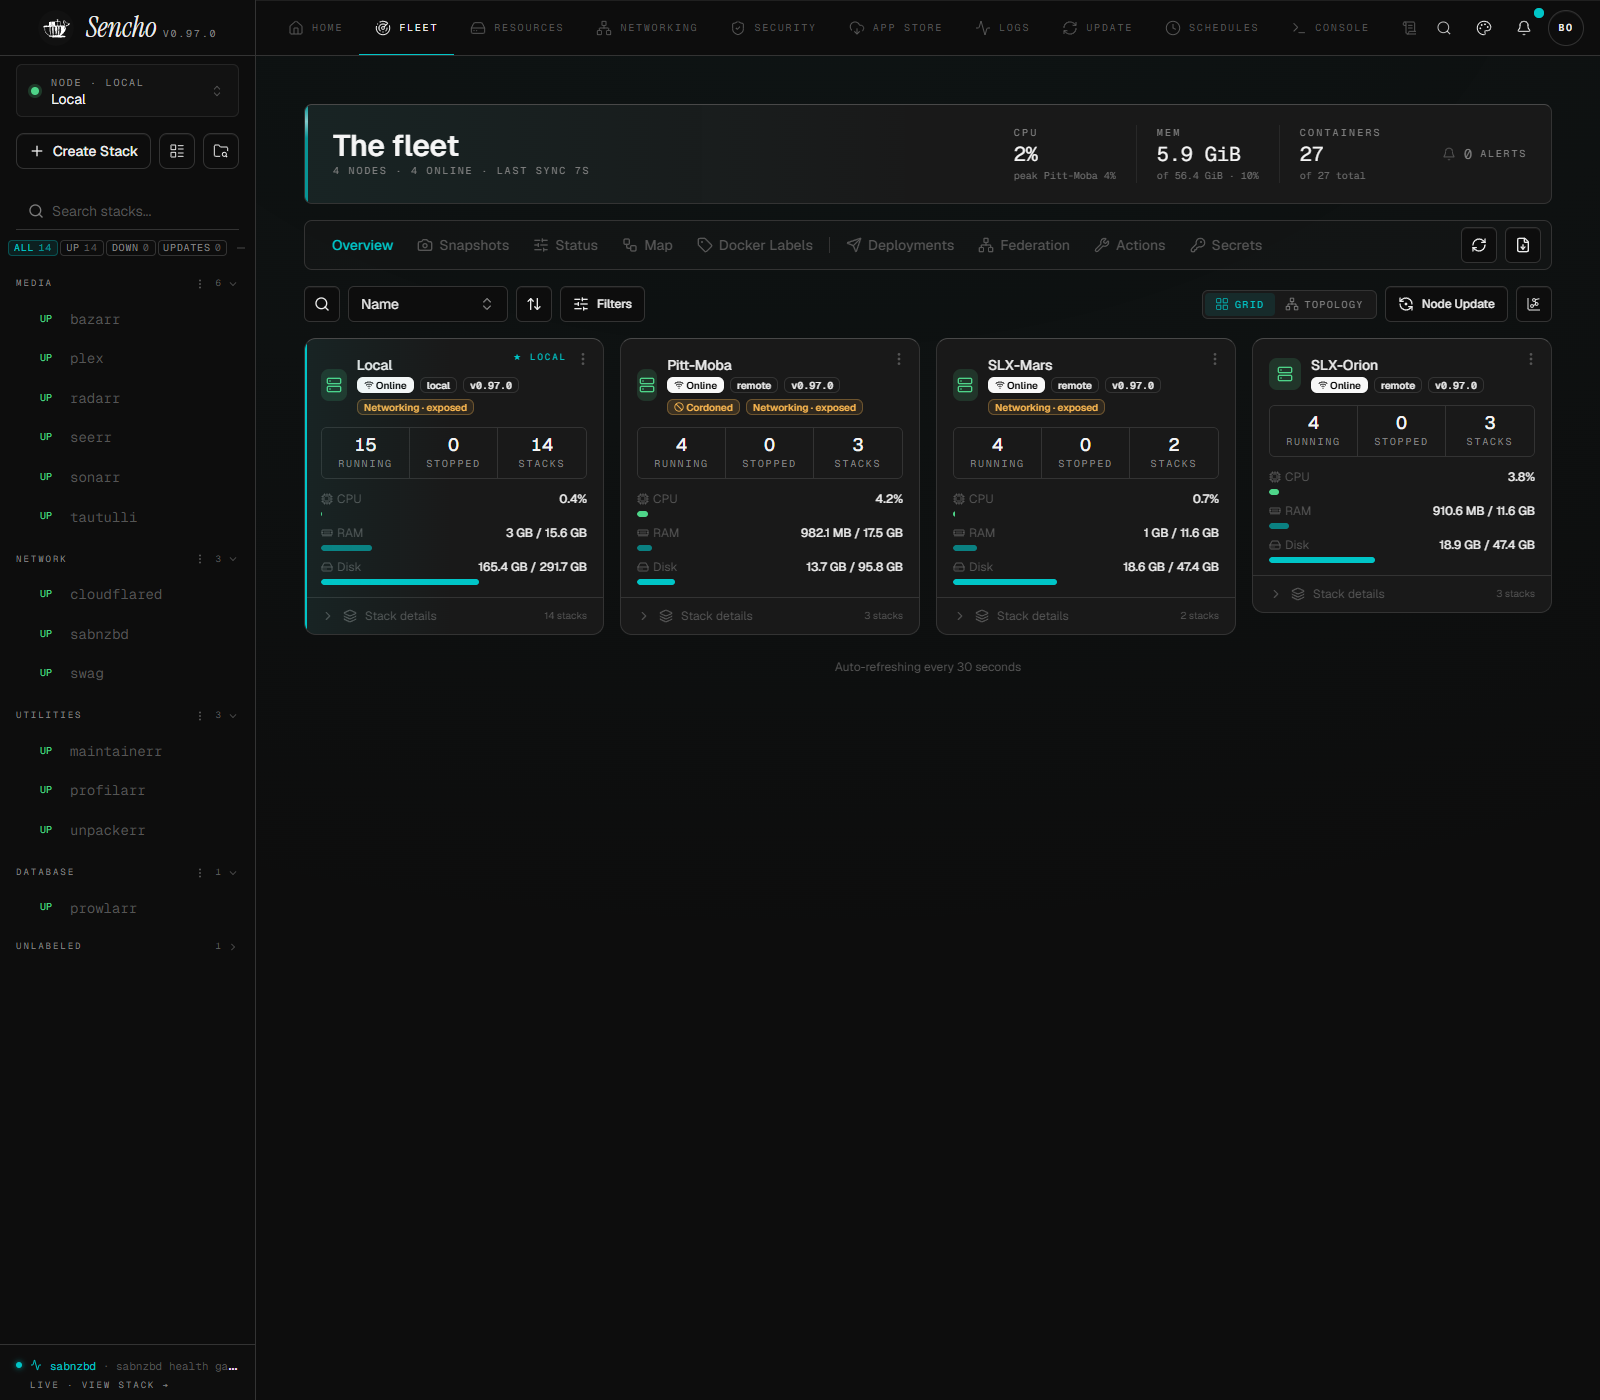The image size is (1600, 1400).
Task: Open the chart icon right of Node Update
Action: tap(1534, 304)
